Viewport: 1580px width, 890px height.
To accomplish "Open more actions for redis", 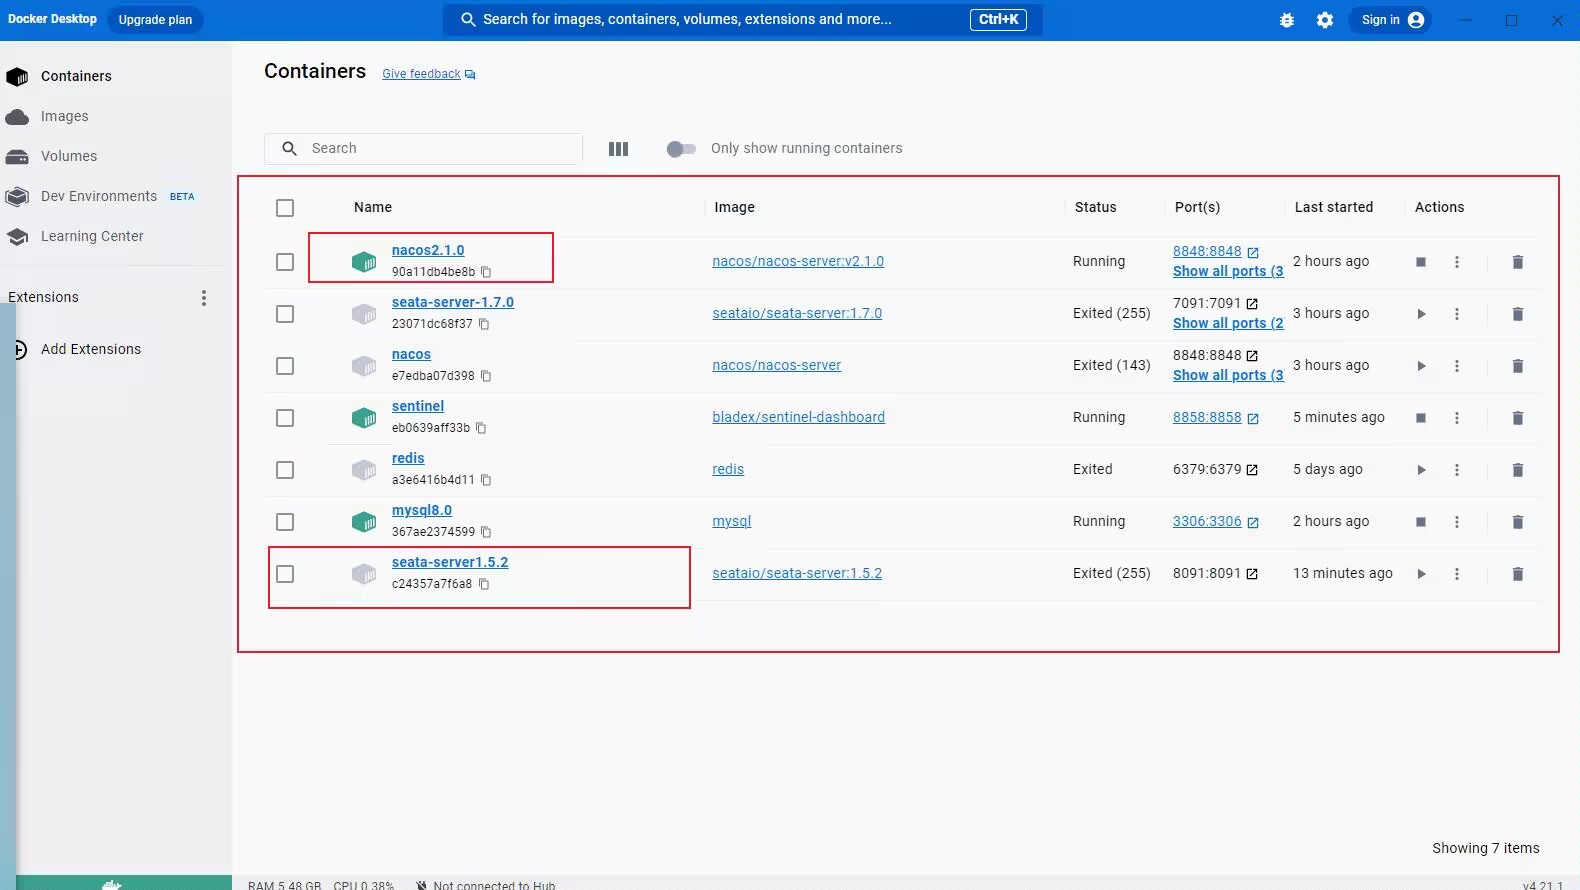I will tap(1457, 470).
